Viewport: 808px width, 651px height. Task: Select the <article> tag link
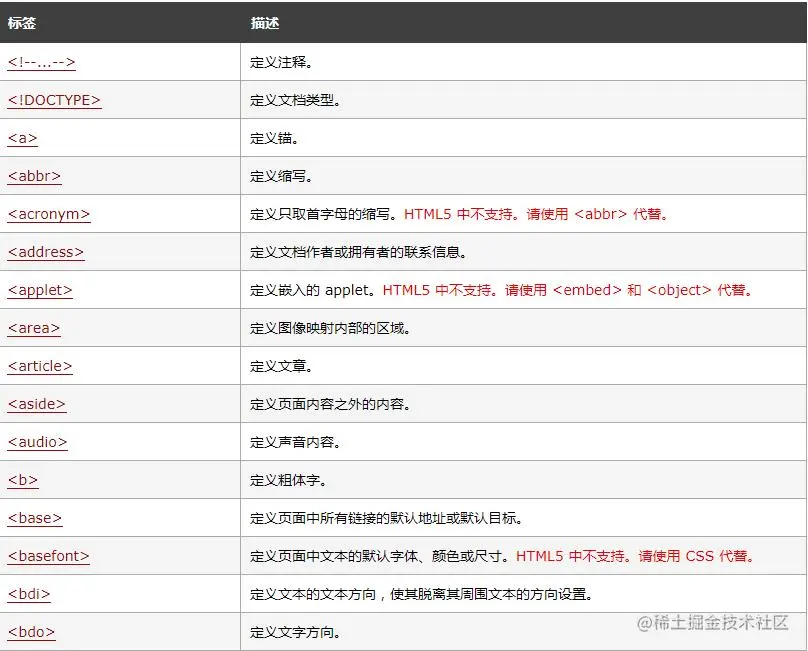click(39, 366)
